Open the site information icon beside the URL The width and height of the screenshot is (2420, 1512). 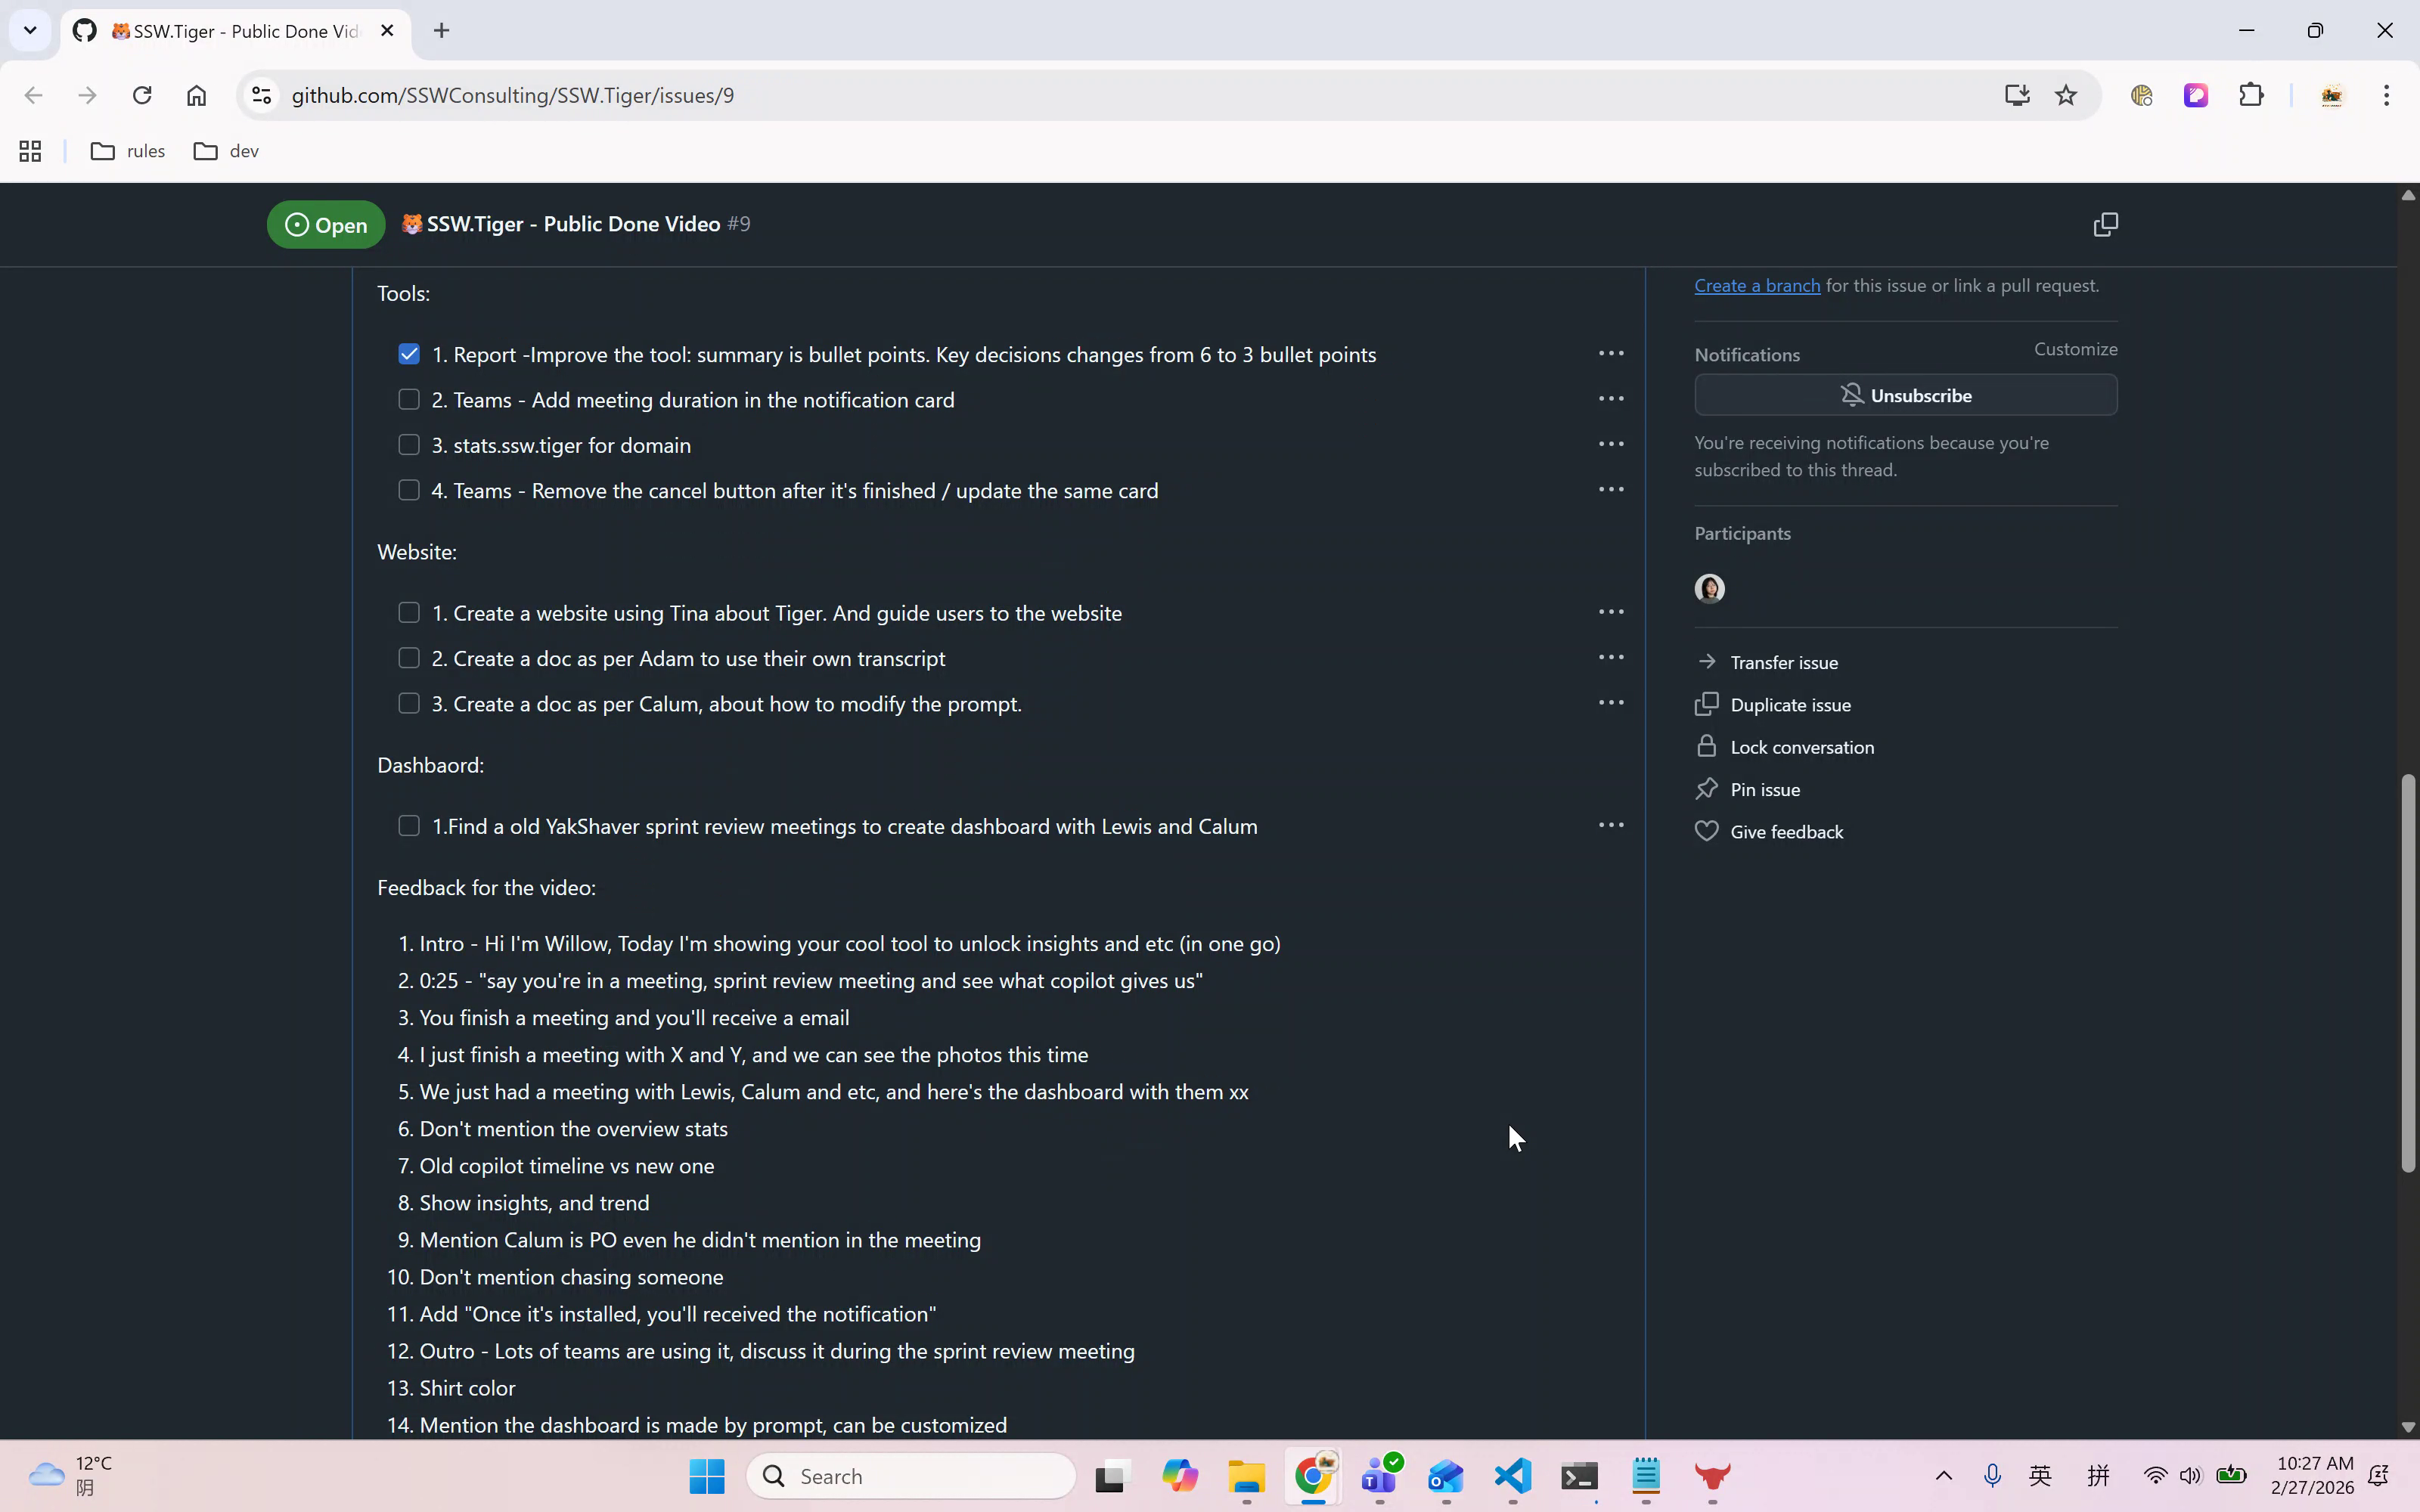(261, 95)
